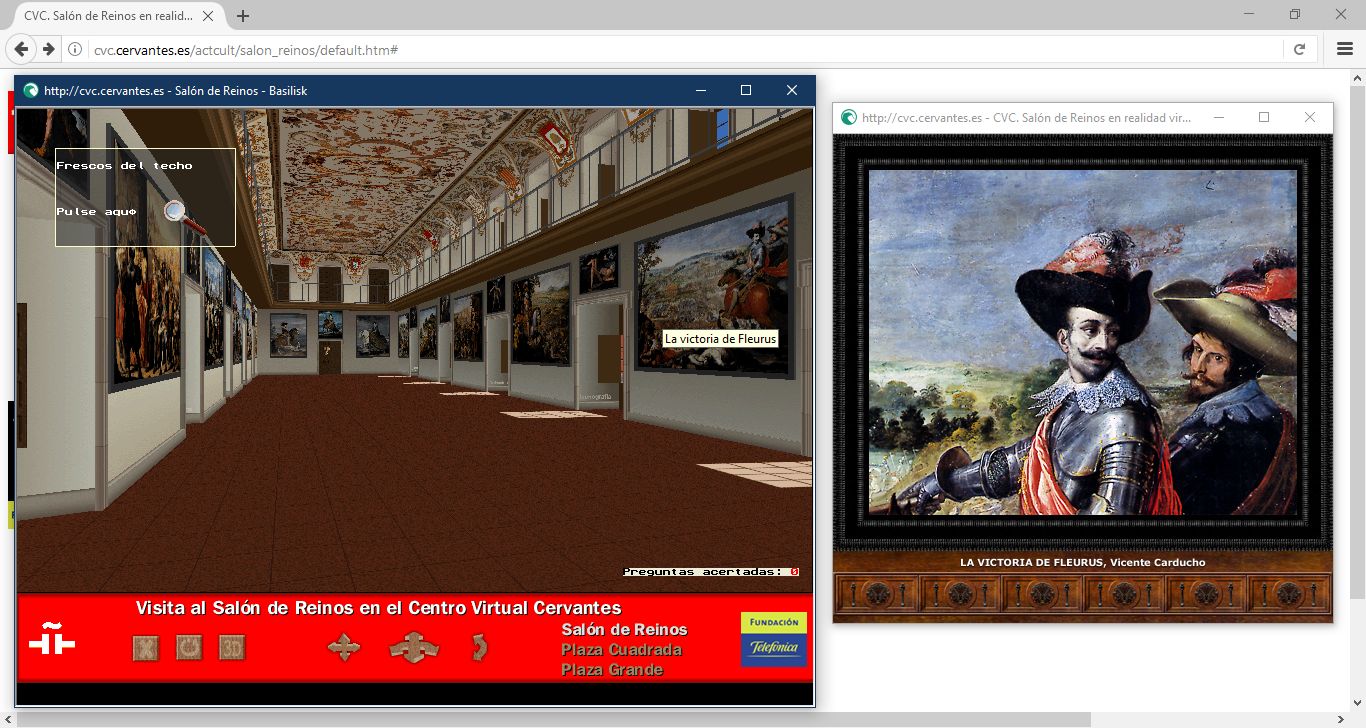Go back with the browser back arrow
Screen dimensions: 1366x728
(x=22, y=49)
